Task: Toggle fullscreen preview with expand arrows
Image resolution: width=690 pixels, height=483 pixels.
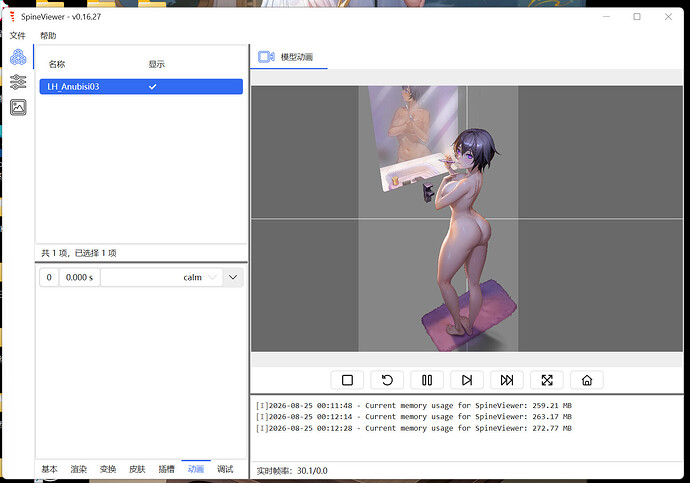Action: (x=547, y=380)
